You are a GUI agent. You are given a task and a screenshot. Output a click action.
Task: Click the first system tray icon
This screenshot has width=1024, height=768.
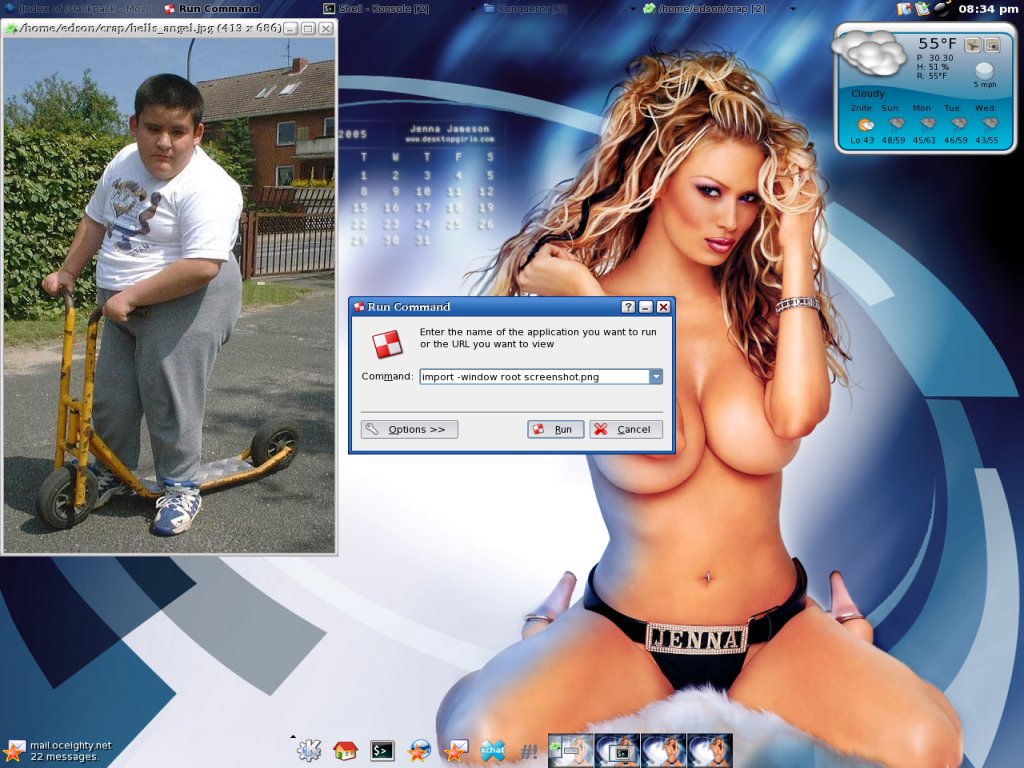[x=904, y=8]
